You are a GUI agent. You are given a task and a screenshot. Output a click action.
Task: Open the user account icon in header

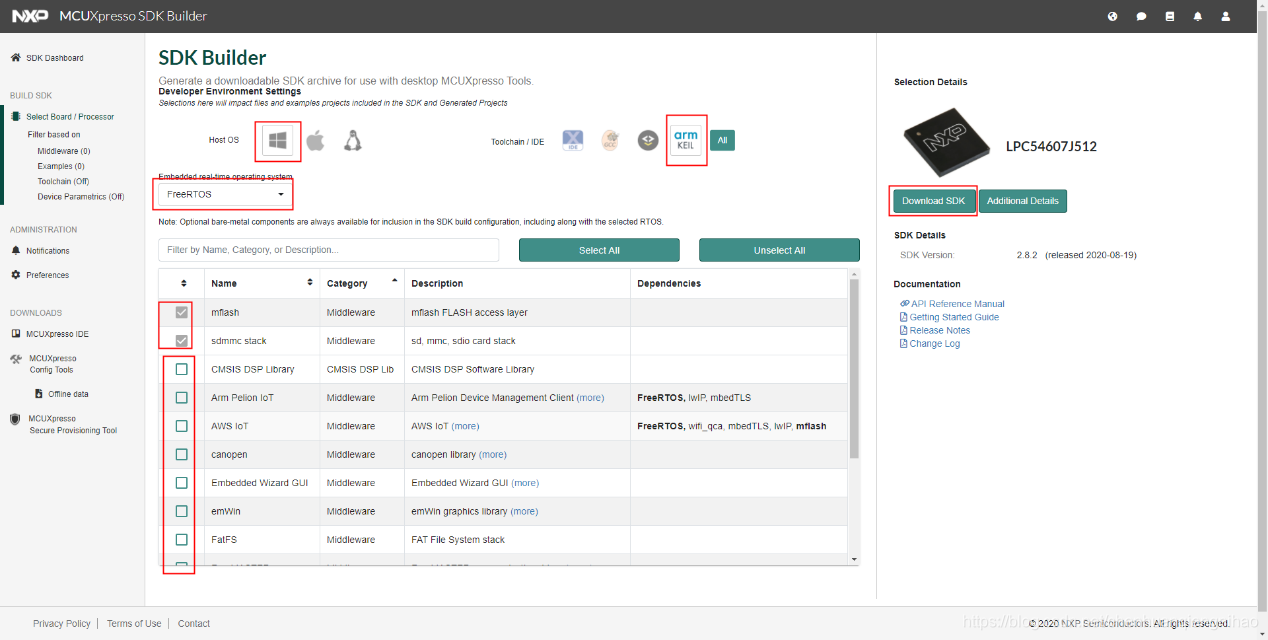[1225, 17]
